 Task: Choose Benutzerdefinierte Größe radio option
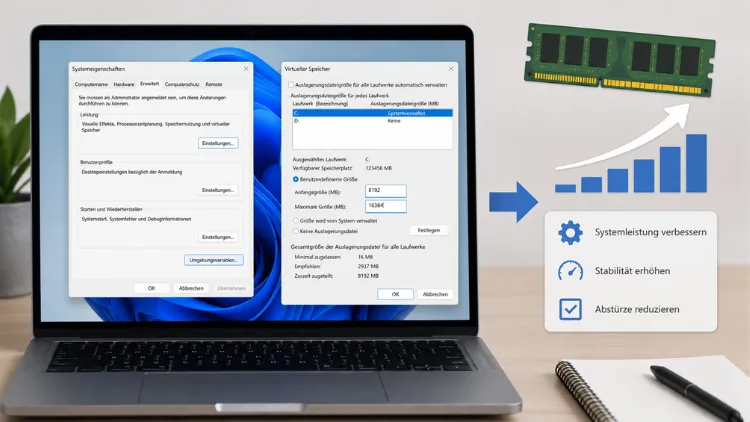click(x=296, y=179)
